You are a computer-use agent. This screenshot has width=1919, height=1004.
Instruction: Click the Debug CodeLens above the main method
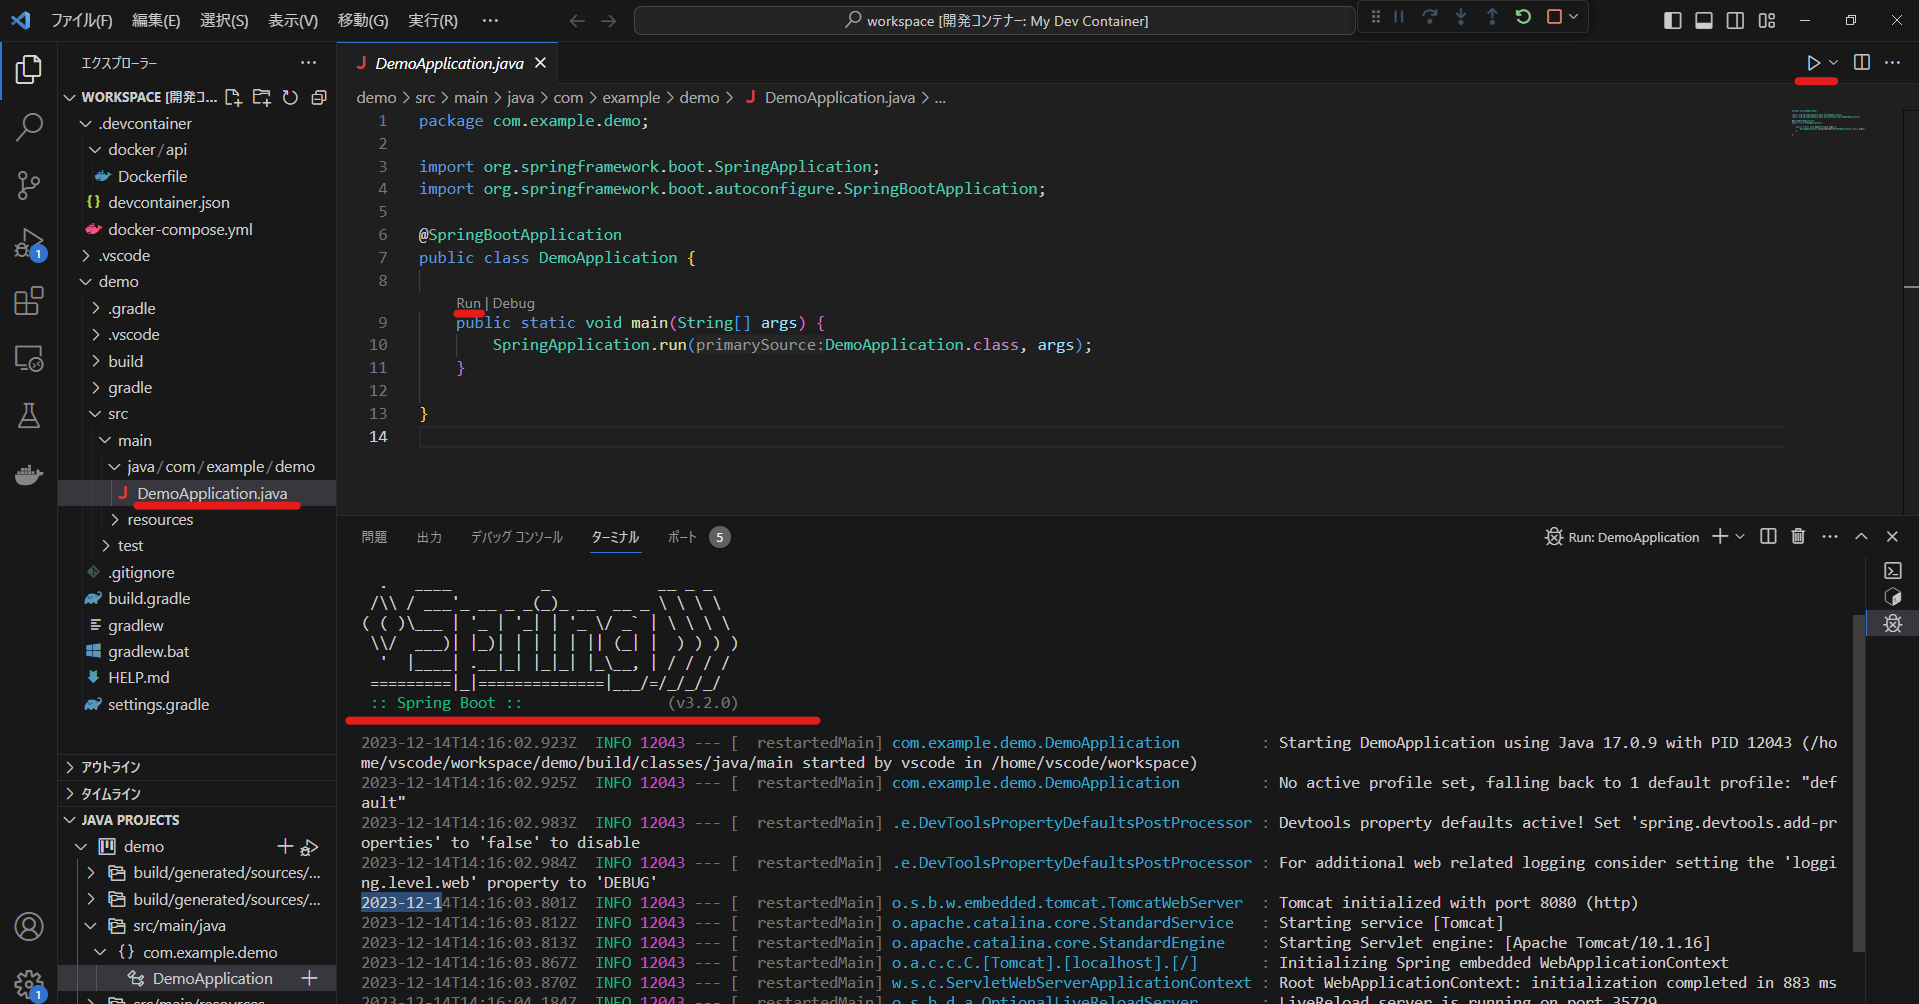[512, 303]
